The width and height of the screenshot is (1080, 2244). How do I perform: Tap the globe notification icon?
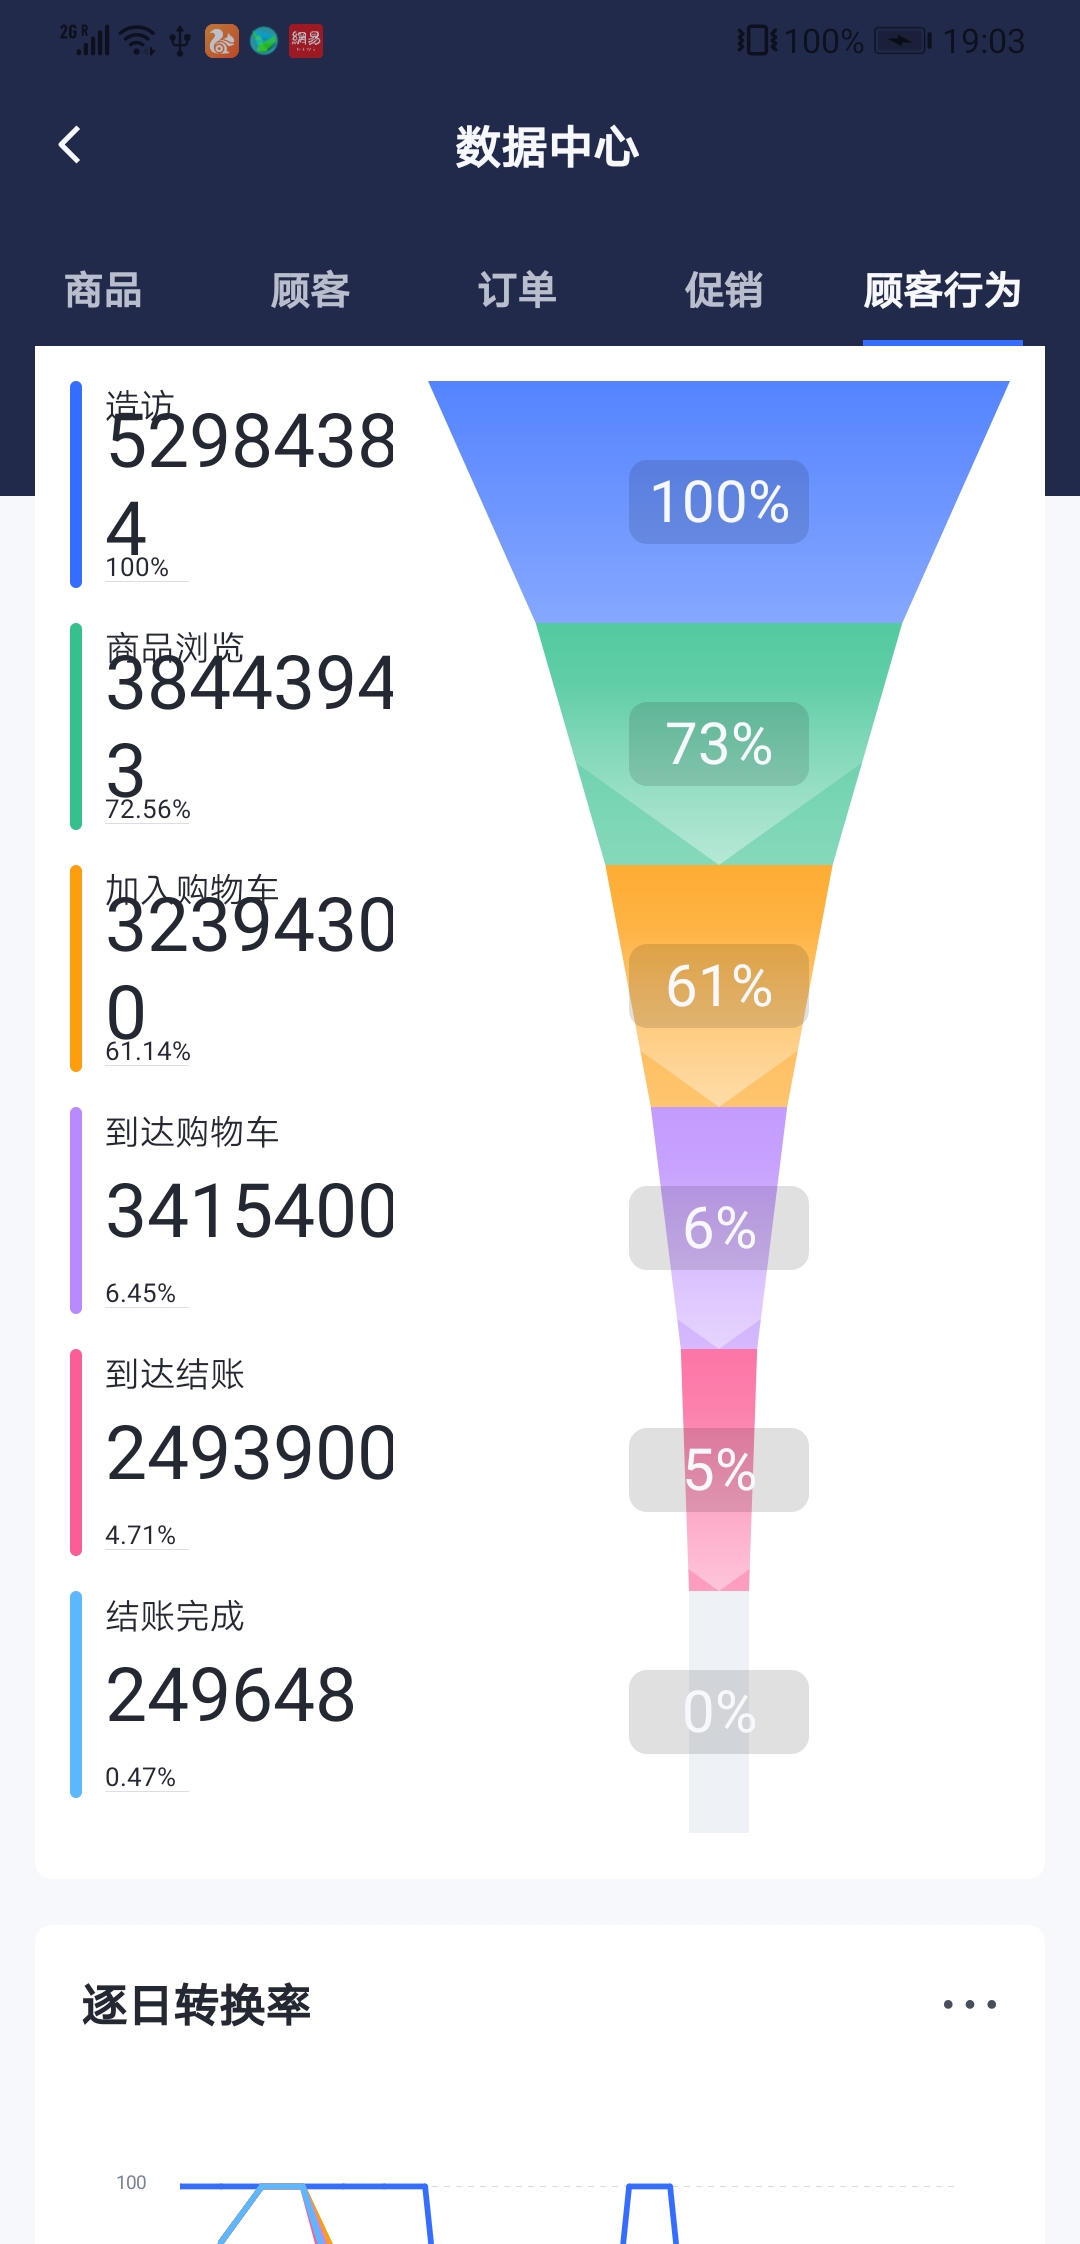click(x=264, y=41)
